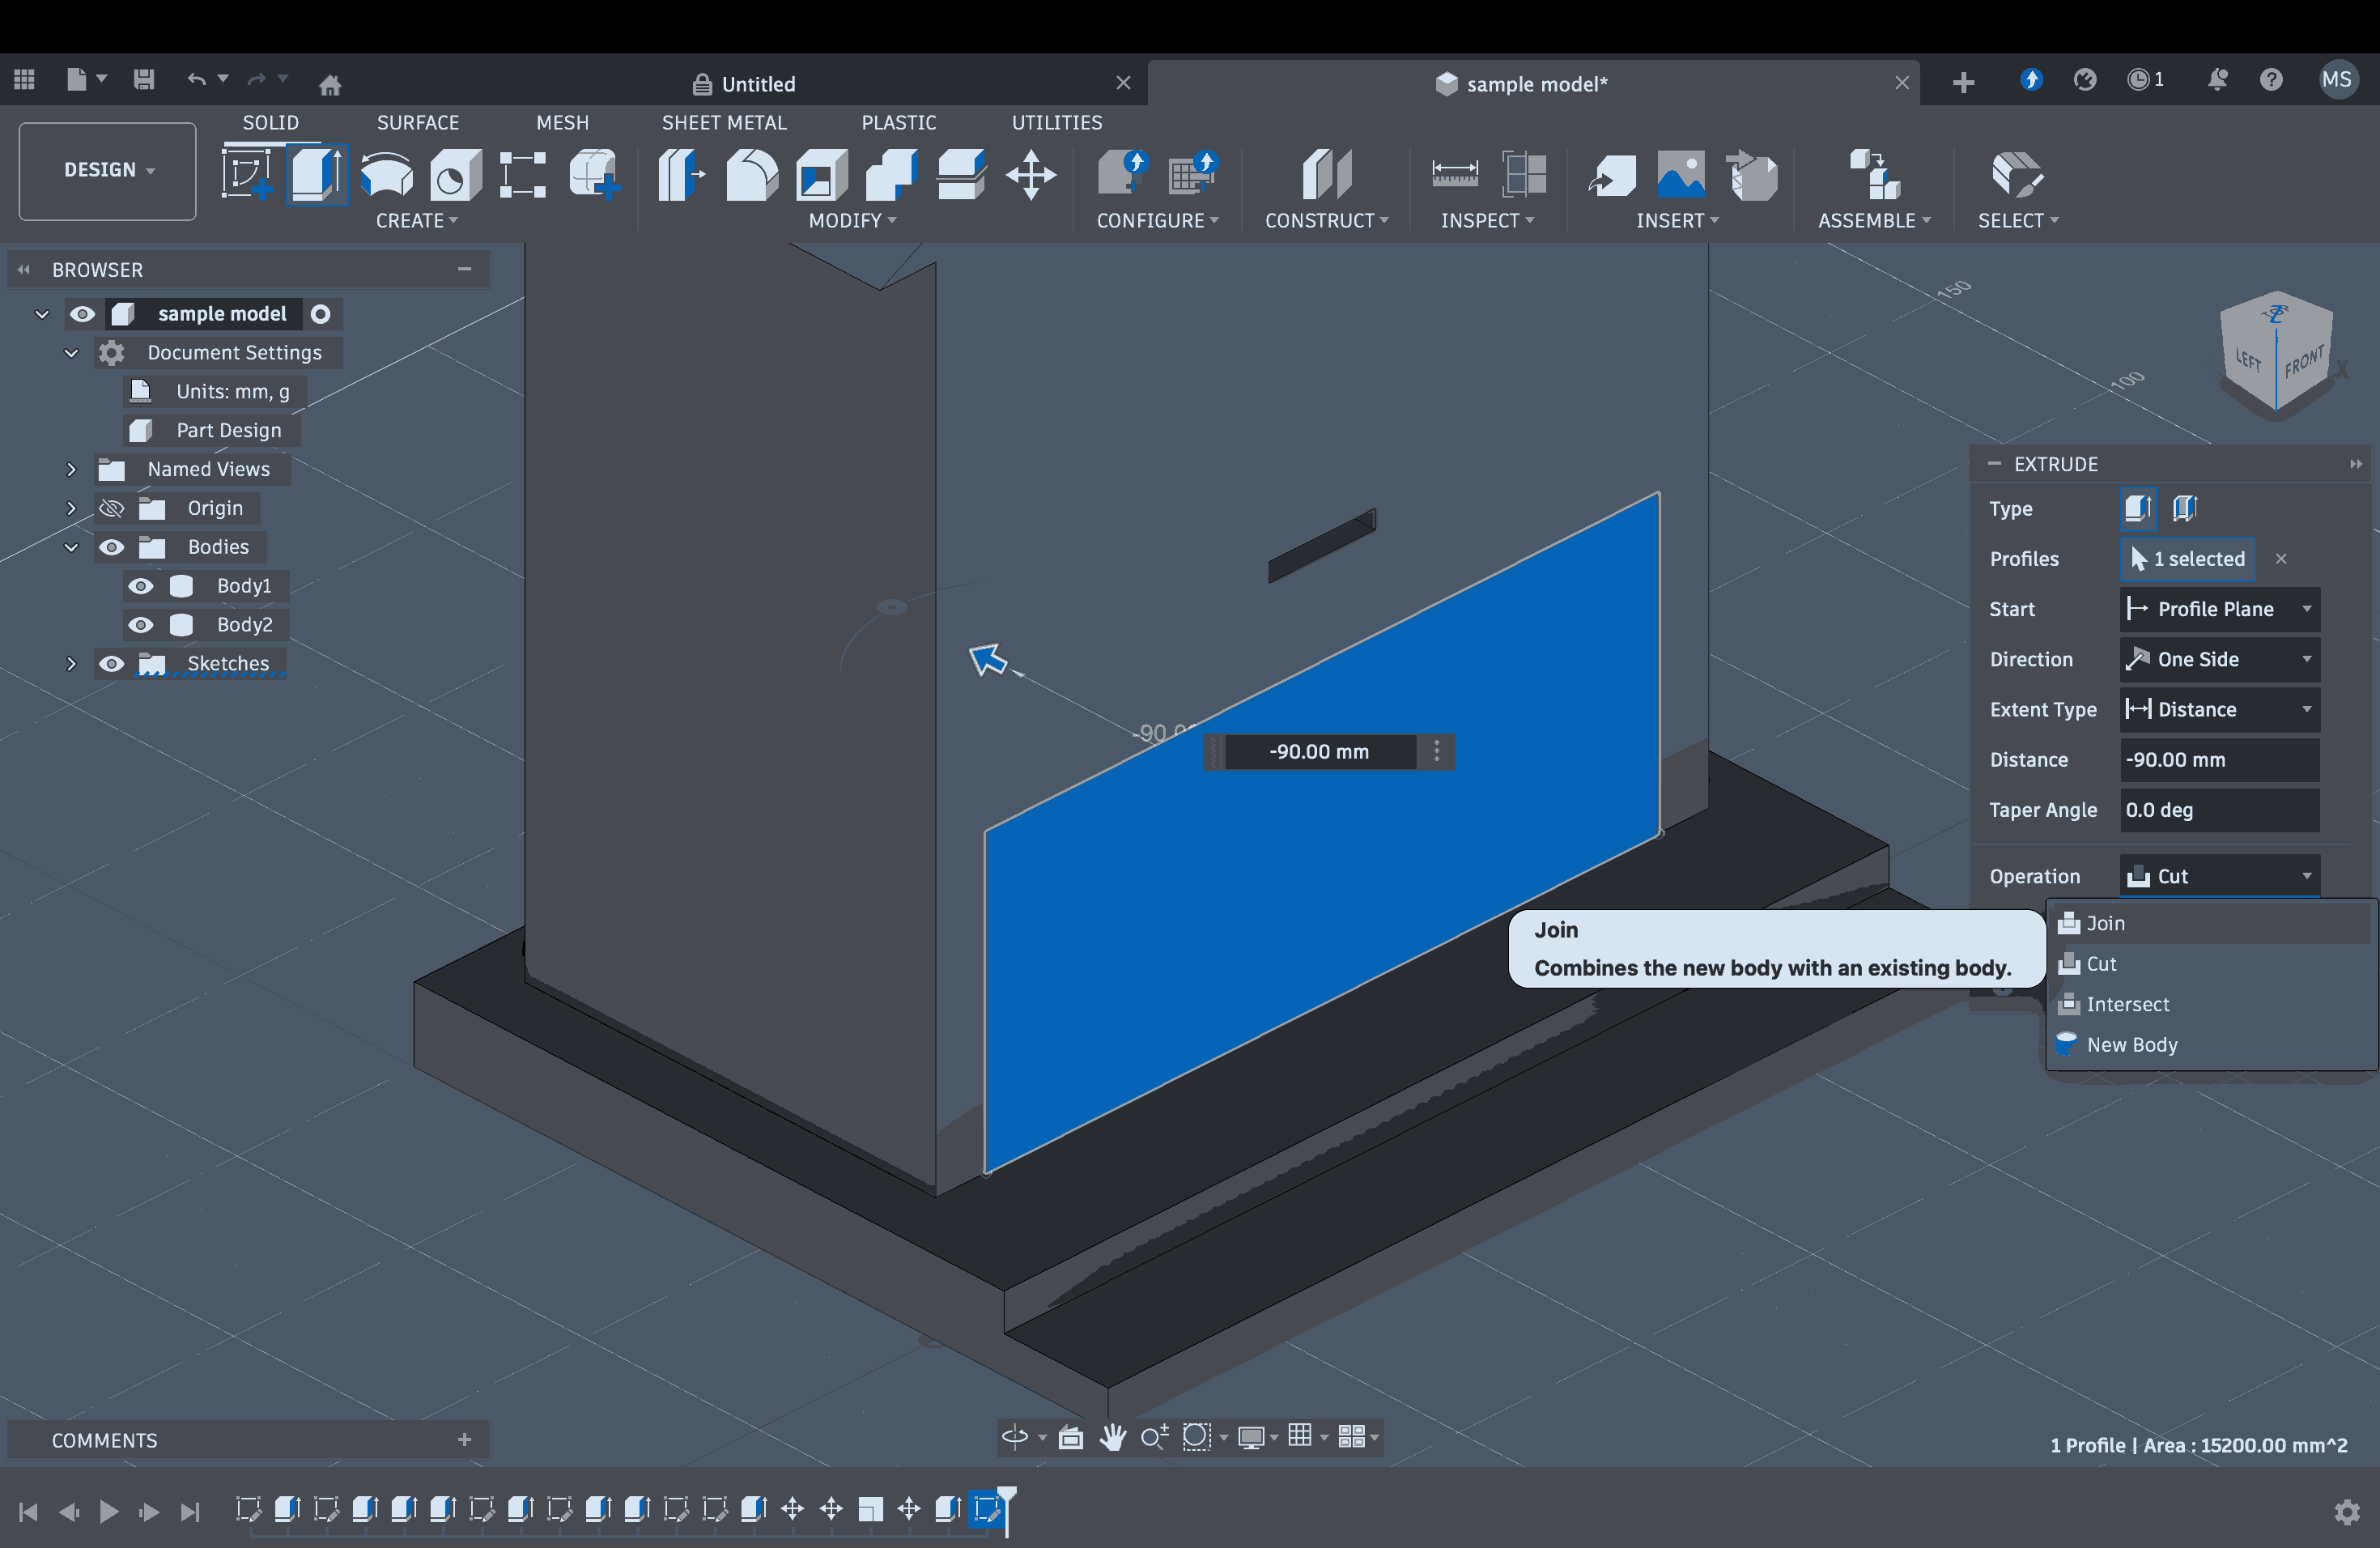The width and height of the screenshot is (2380, 1548).
Task: Open the Measure tool in Inspect
Action: (1454, 175)
